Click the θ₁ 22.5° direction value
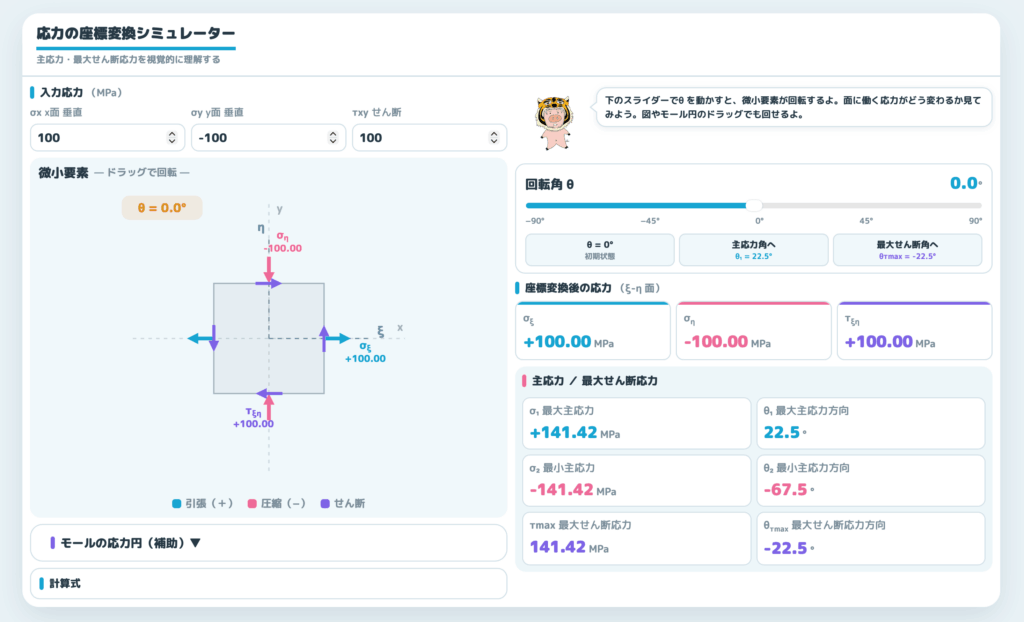Image resolution: width=1024 pixels, height=622 pixels. coord(785,433)
